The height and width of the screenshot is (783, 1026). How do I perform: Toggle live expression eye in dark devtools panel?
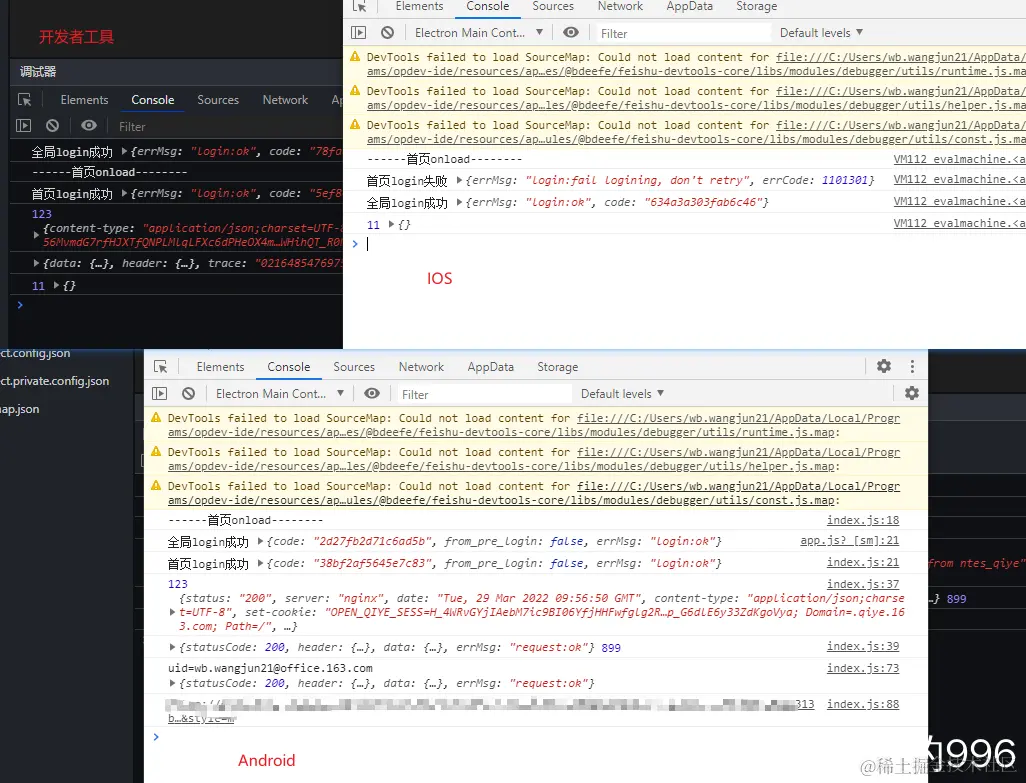coord(89,125)
